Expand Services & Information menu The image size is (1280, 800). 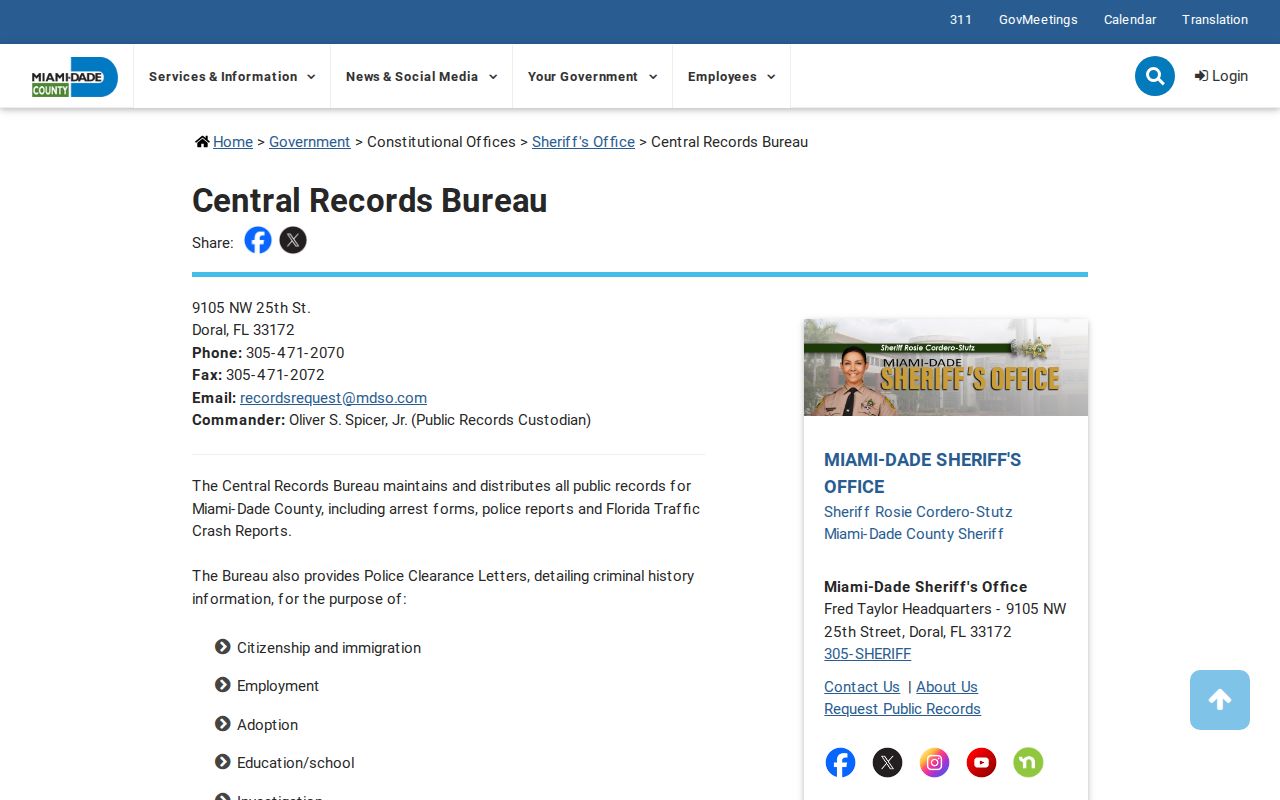[x=232, y=76]
